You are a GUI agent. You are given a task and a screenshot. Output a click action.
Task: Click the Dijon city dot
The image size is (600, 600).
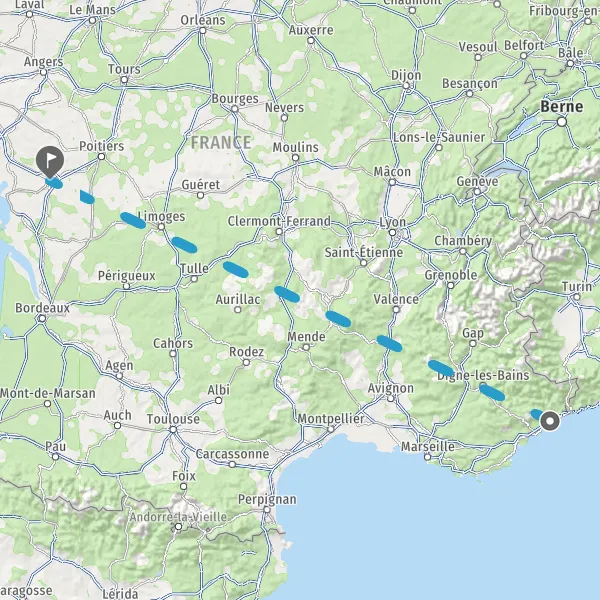pyautogui.click(x=406, y=86)
